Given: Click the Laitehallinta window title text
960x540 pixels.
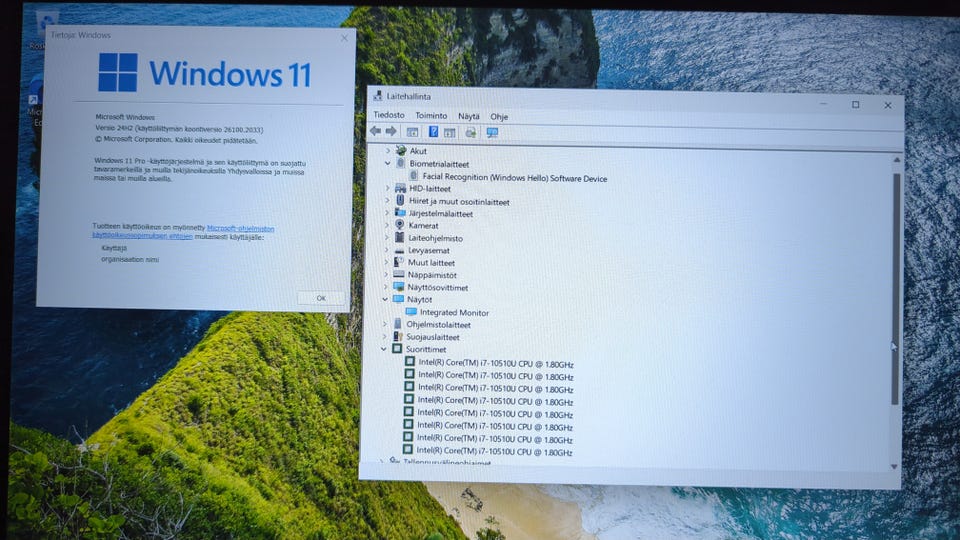Looking at the screenshot, I should click(408, 96).
